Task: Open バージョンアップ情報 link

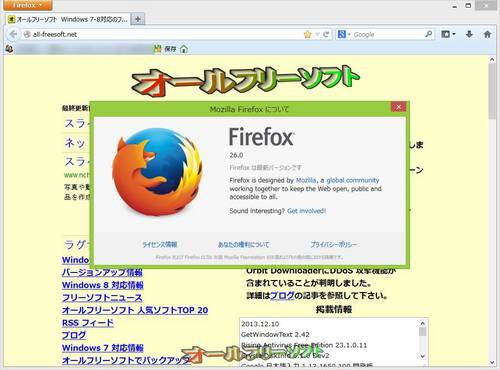Action: coord(102,273)
